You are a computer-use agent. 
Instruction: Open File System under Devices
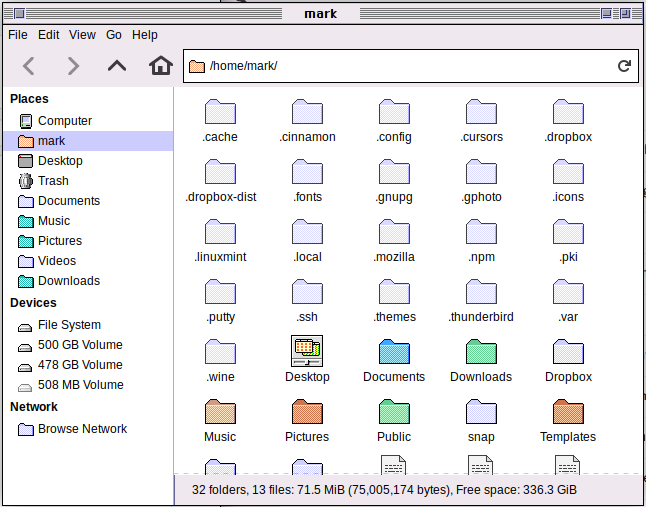pos(88,325)
